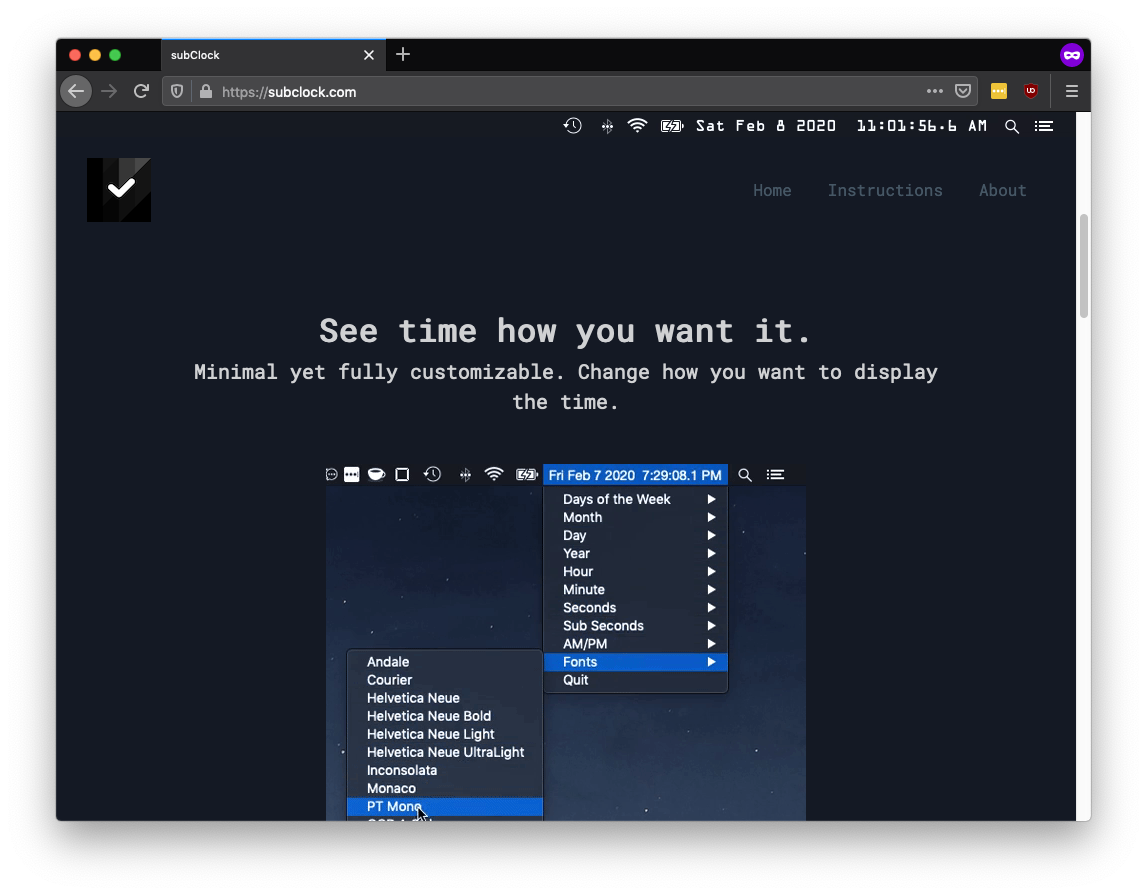The height and width of the screenshot is (895, 1147).
Task: Close the subClock tab
Action: tap(369, 55)
